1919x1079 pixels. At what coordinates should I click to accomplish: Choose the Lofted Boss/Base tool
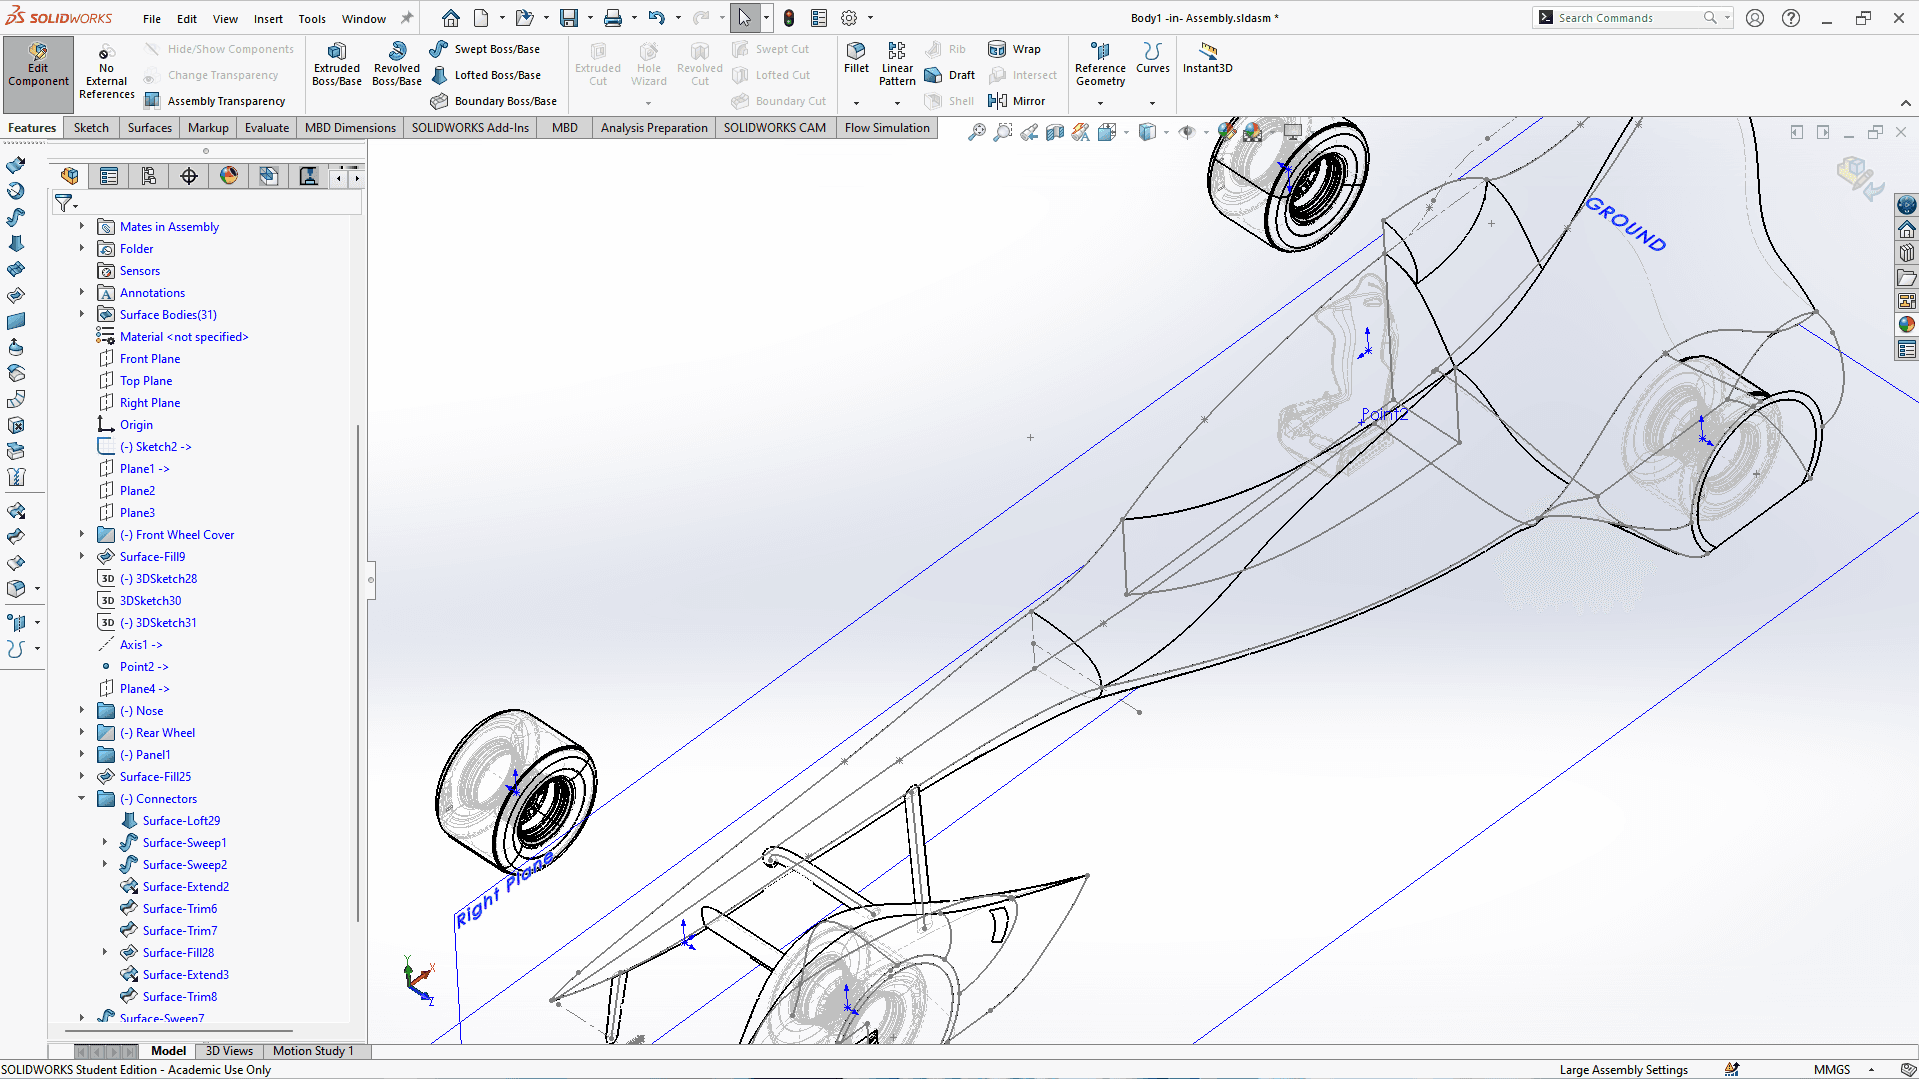[486, 75]
